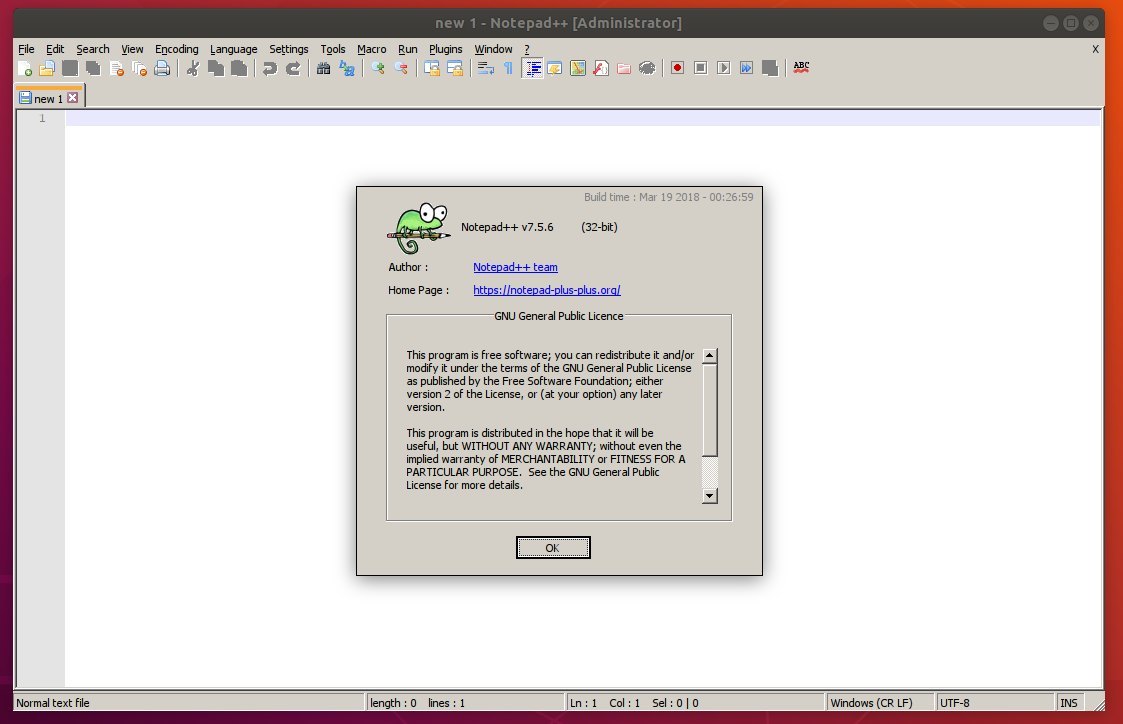Viewport: 1123px width, 724px height.
Task: Click line number 1 in editor margin
Action: pos(42,118)
